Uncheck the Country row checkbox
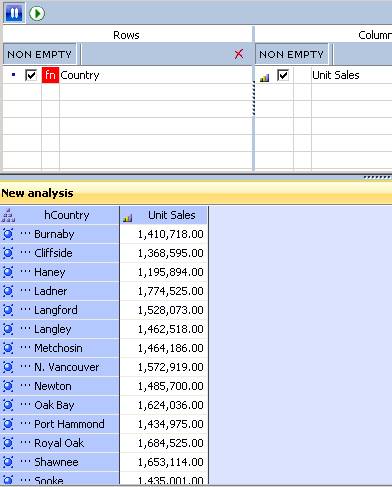This screenshot has width=392, height=487. (x=31, y=75)
